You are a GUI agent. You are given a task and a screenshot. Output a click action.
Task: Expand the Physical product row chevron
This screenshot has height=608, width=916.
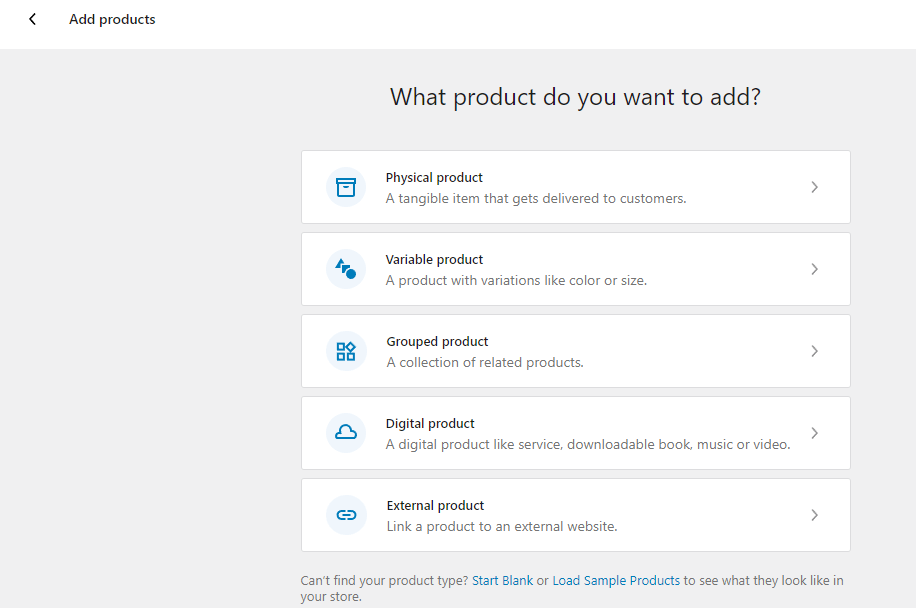pos(814,187)
